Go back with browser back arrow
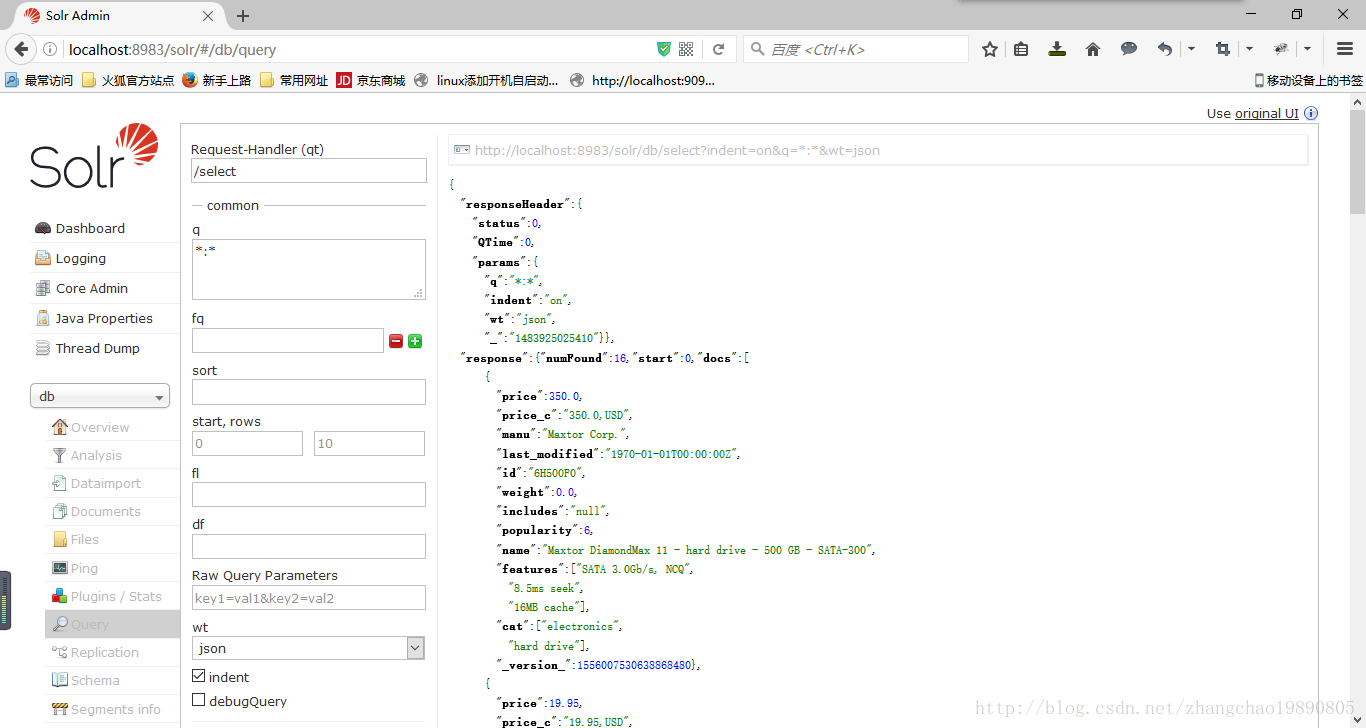This screenshot has height=728, width=1366. pyautogui.click(x=21, y=49)
